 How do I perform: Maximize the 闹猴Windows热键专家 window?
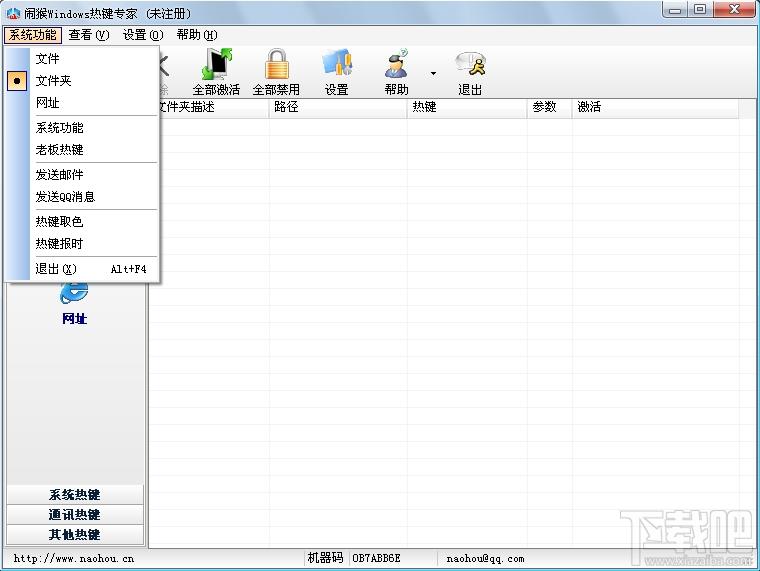[700, 10]
